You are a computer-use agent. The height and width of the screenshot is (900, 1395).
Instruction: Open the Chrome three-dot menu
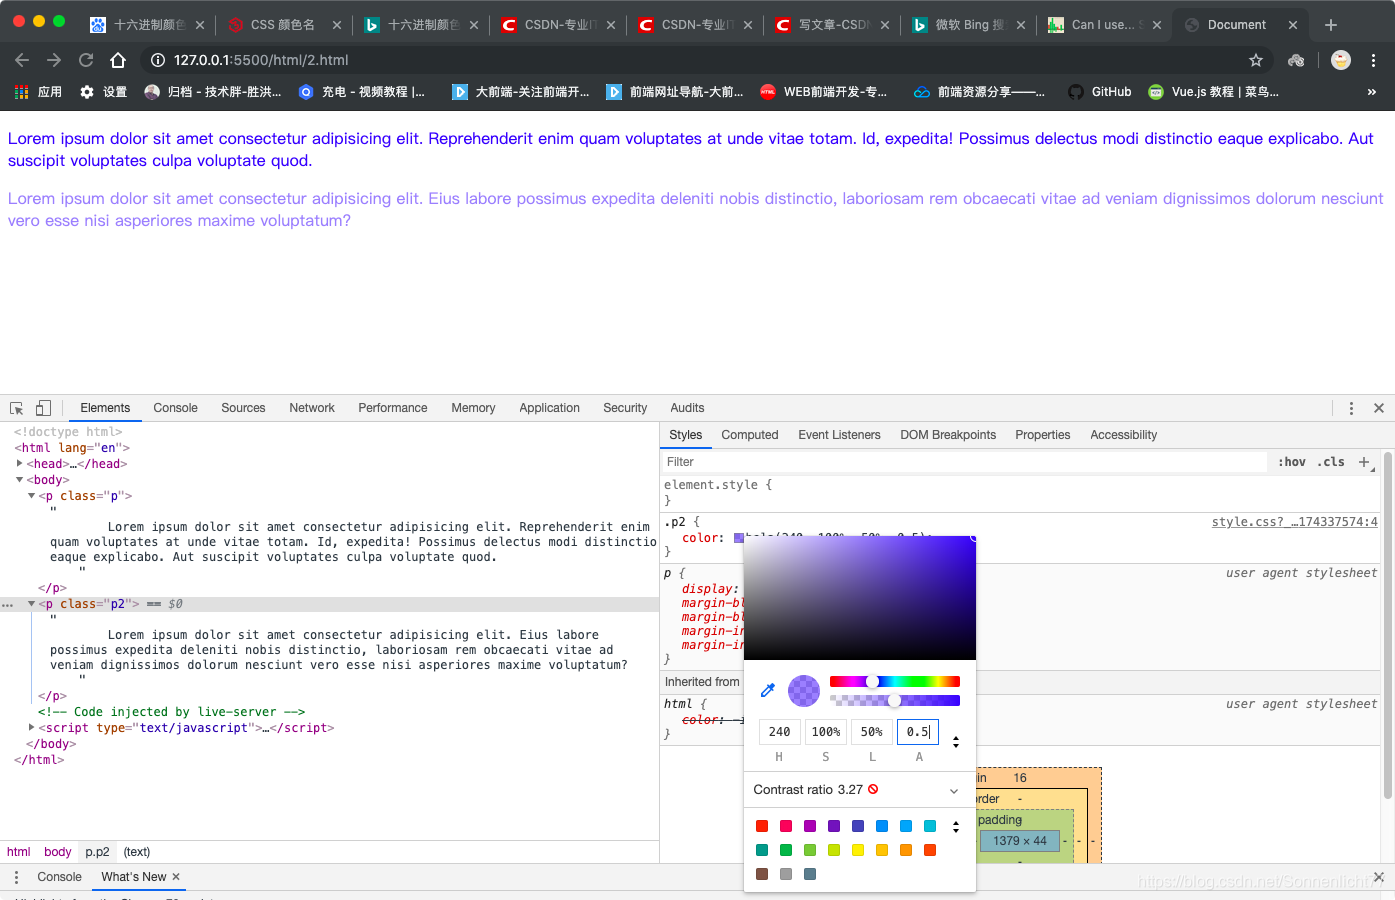[1374, 60]
